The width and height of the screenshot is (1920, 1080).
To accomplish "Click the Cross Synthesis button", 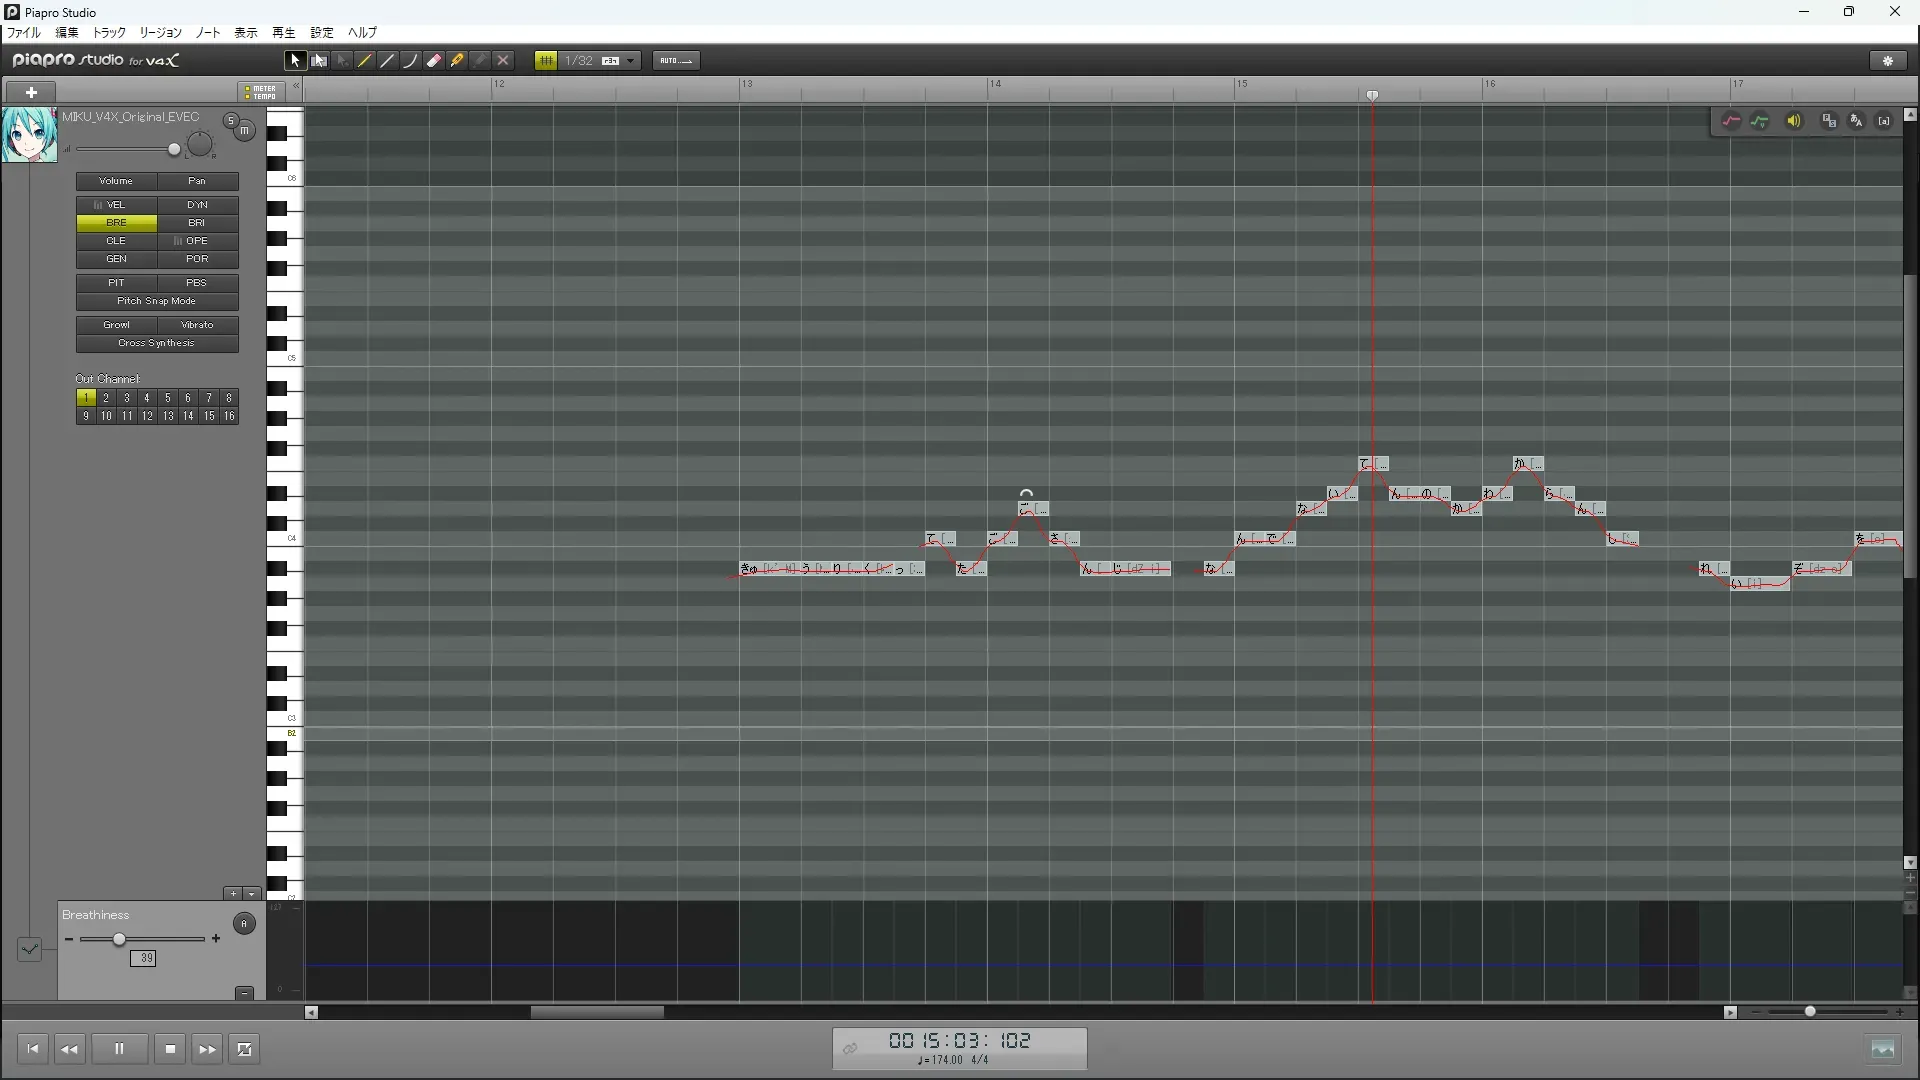I will [x=157, y=343].
